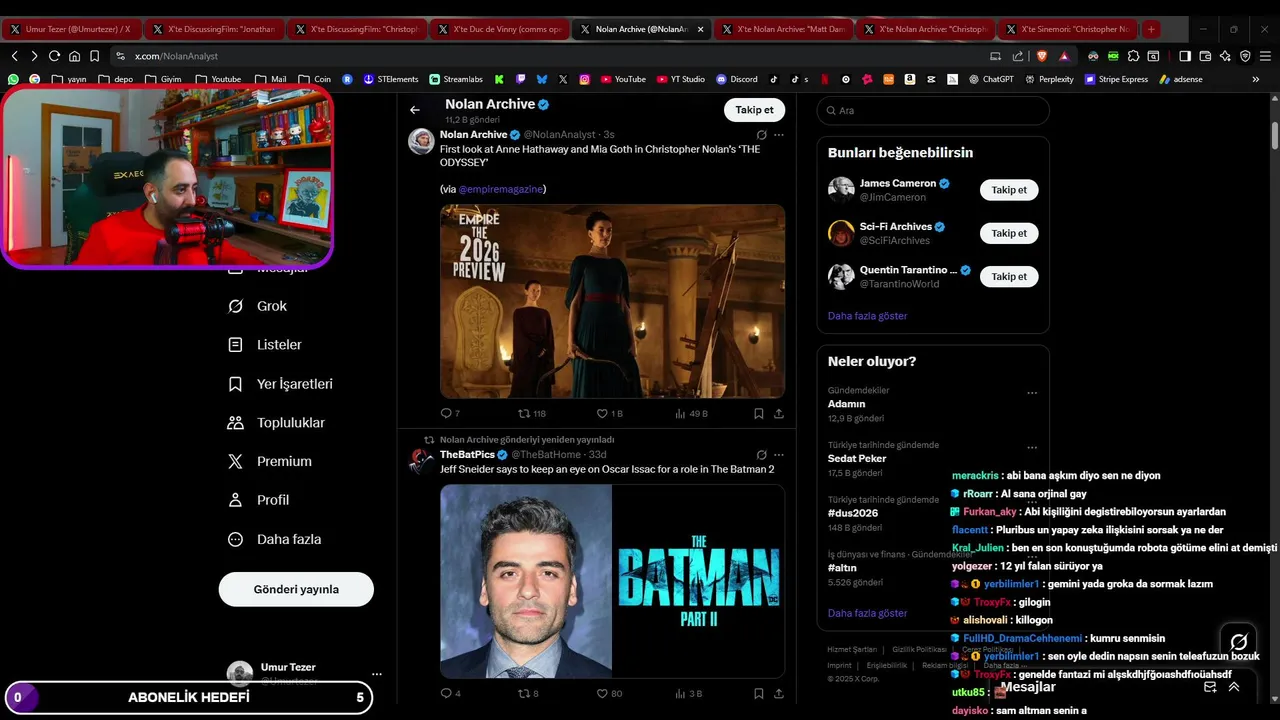Image resolution: width=1280 pixels, height=720 pixels.
Task: Open the Streamlabs bookmark
Action: [456, 79]
